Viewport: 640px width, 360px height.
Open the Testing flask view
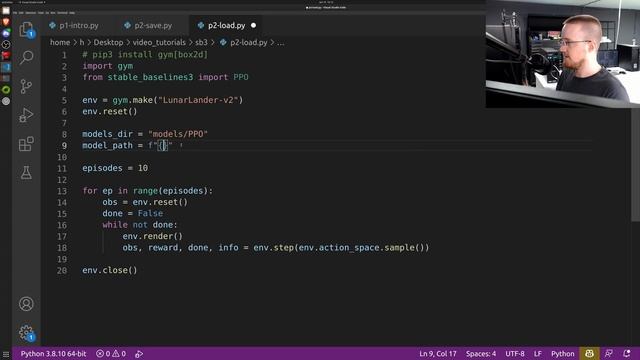[26, 172]
